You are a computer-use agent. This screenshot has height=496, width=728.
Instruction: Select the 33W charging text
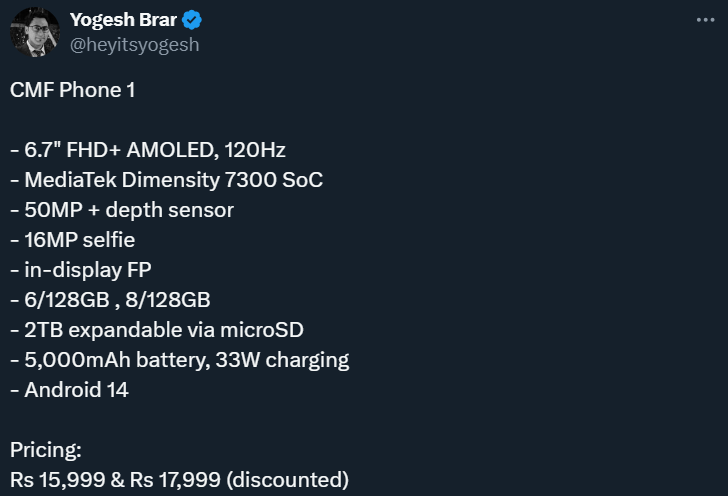coord(282,360)
